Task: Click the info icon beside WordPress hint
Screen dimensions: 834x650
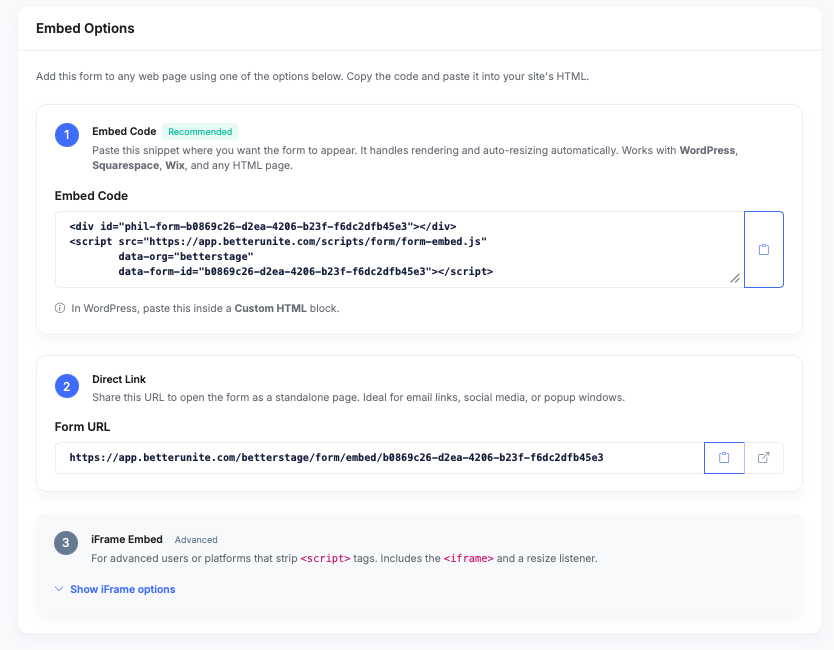Action: [x=60, y=308]
